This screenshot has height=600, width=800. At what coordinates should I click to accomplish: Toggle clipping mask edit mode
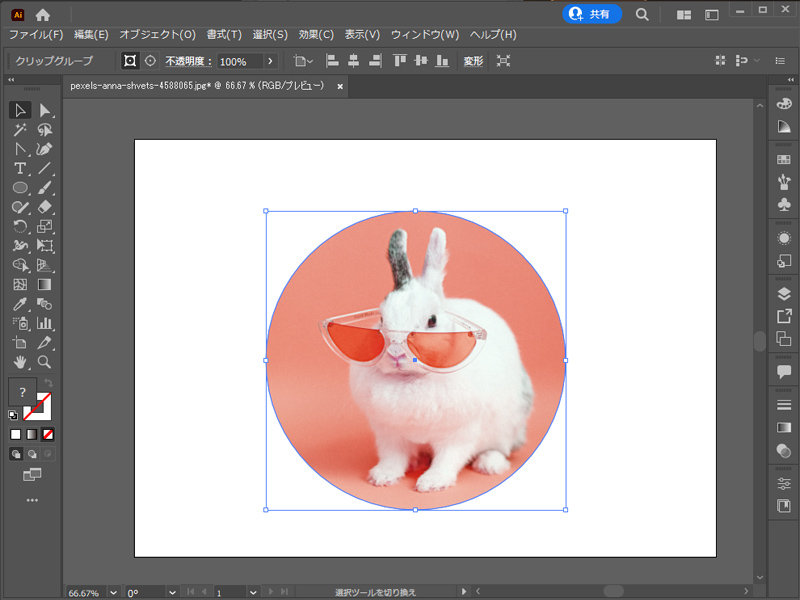point(130,61)
